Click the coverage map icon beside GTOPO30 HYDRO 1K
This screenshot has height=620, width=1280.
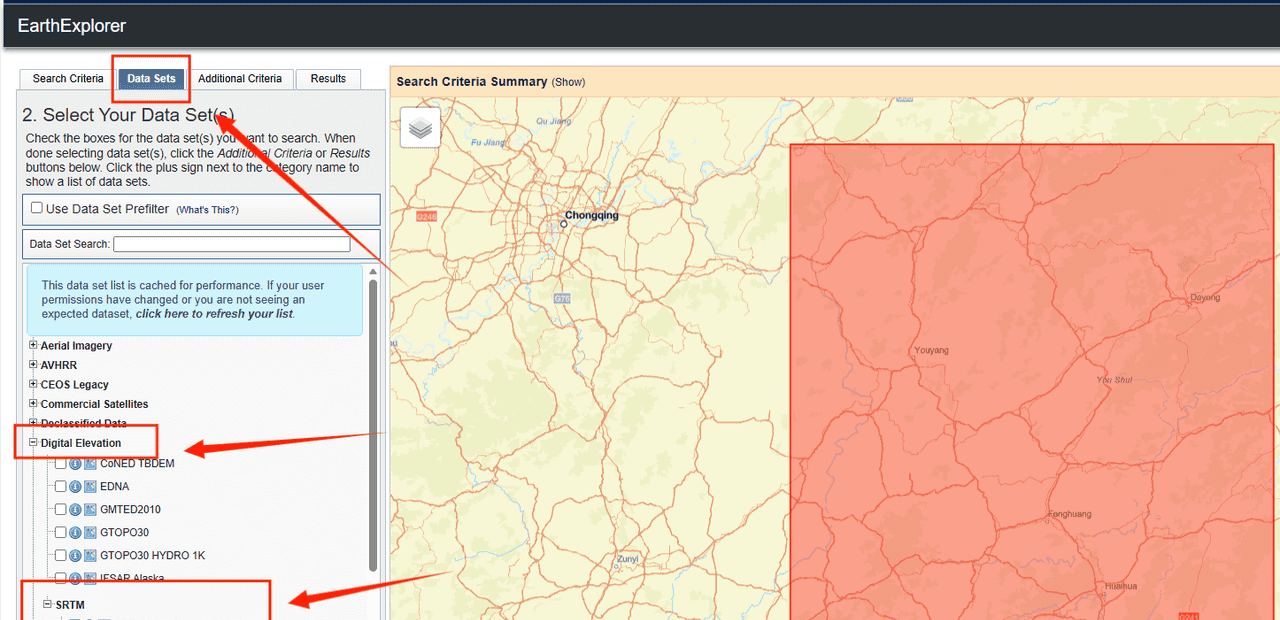point(90,556)
